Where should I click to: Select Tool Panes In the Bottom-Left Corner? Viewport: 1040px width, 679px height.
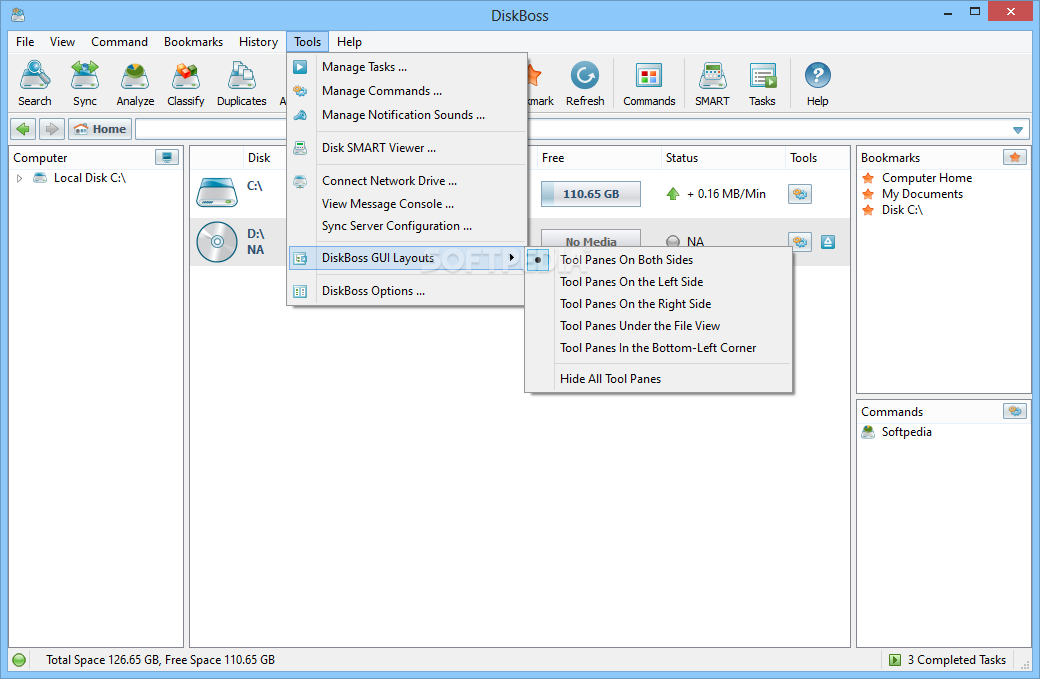point(659,347)
